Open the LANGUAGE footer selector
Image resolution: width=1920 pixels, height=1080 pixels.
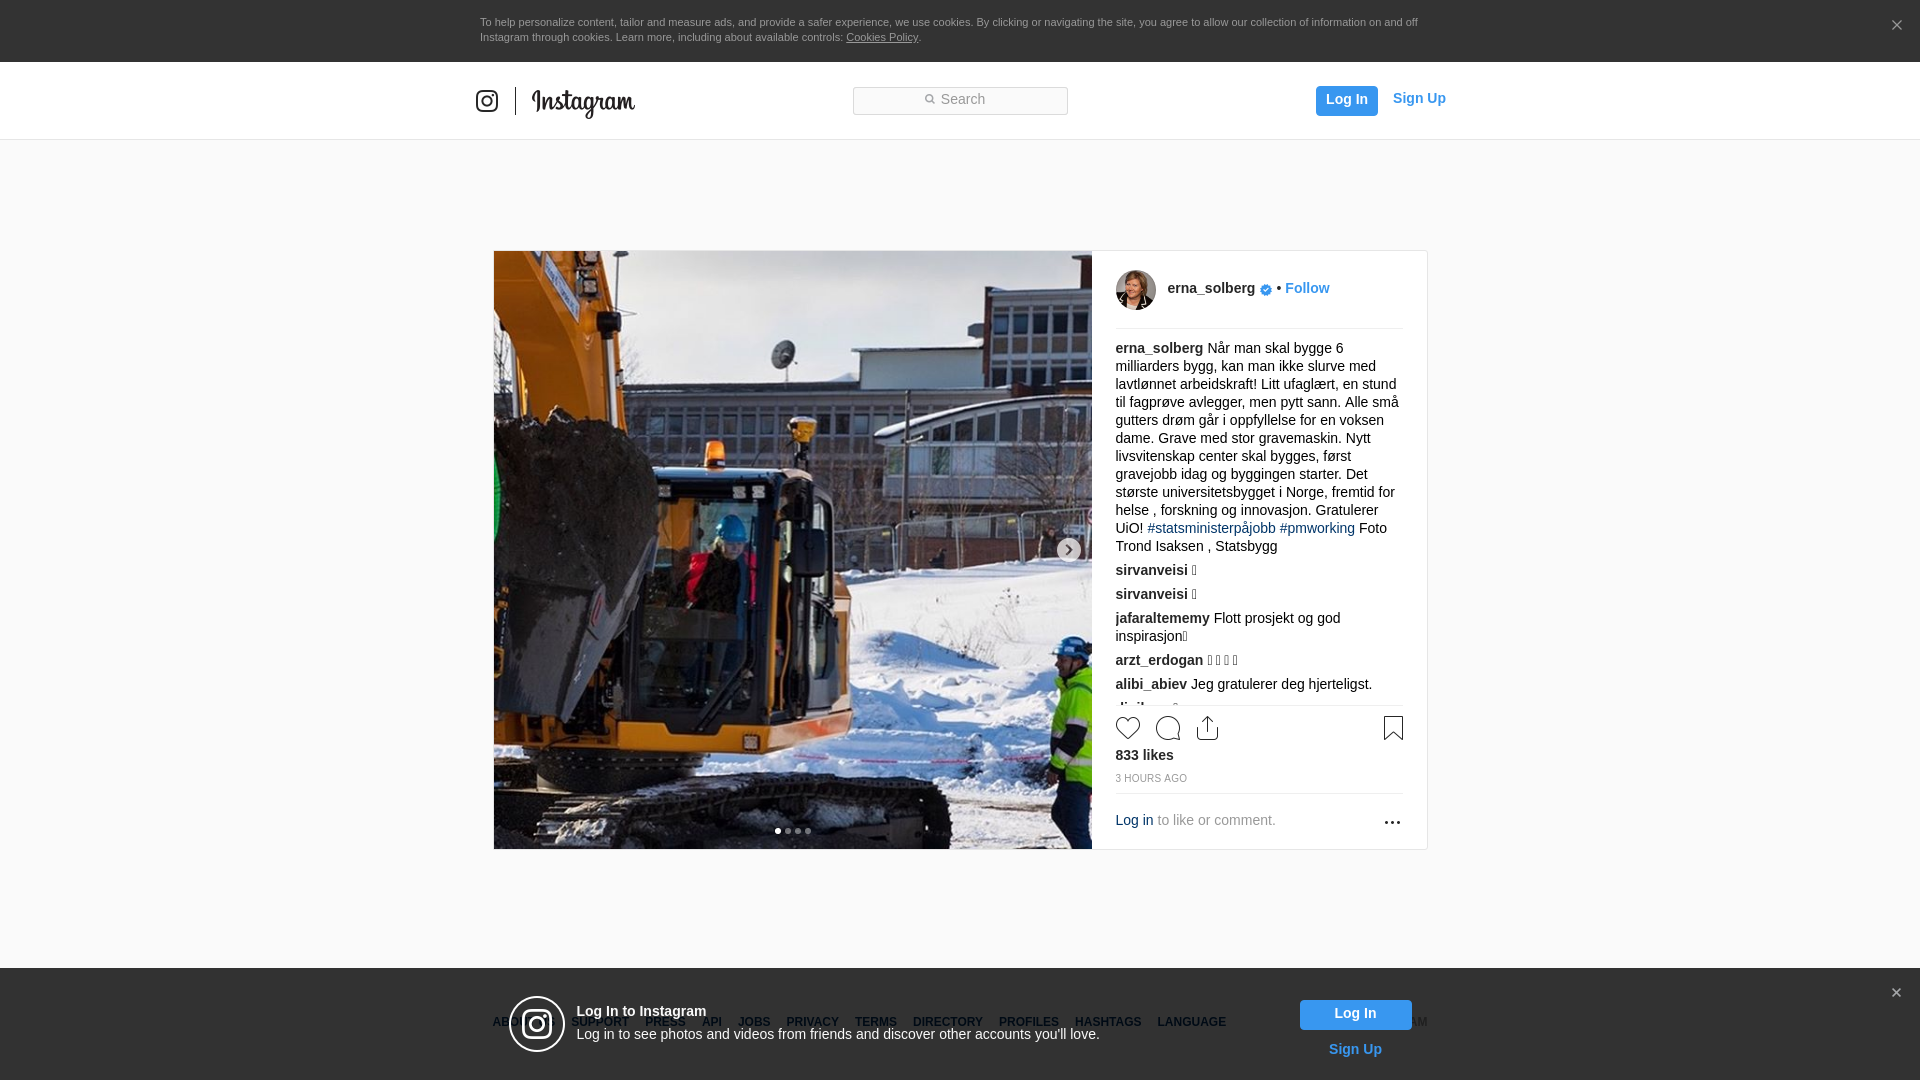point(1191,1022)
